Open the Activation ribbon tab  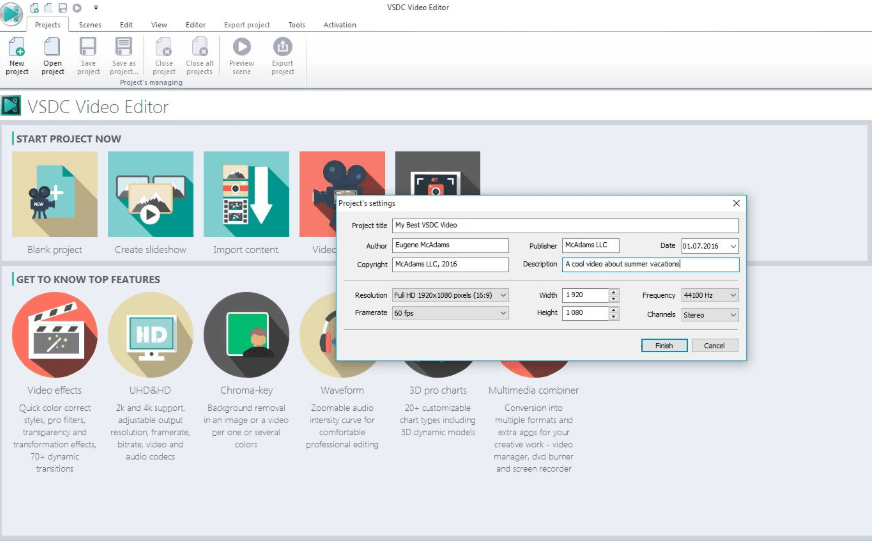(340, 24)
